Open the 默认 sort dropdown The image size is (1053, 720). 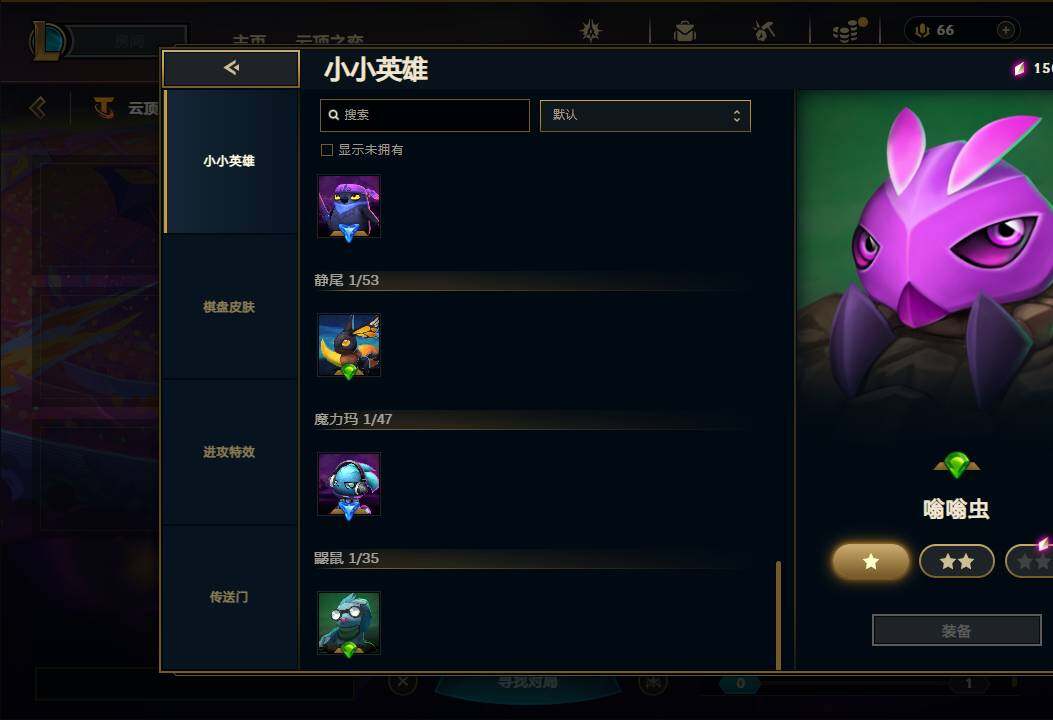[x=645, y=116]
